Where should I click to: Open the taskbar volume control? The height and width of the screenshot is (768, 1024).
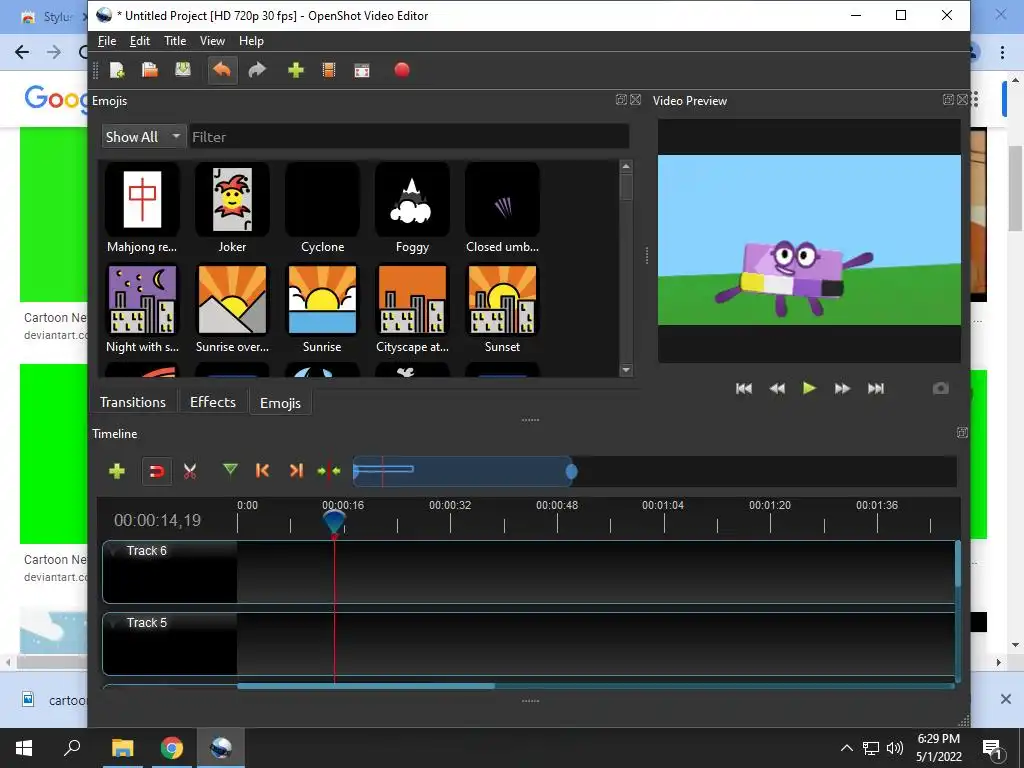[895, 748]
